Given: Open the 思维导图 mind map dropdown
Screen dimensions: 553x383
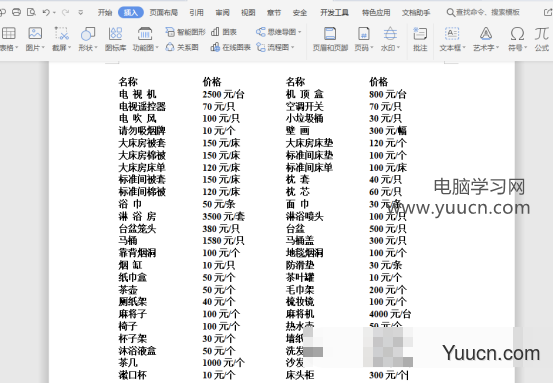Looking at the screenshot, I should click(279, 32).
